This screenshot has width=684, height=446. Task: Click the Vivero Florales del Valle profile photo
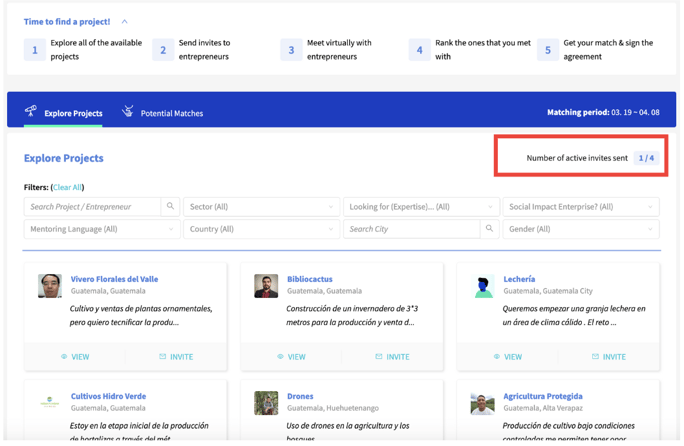pos(50,286)
